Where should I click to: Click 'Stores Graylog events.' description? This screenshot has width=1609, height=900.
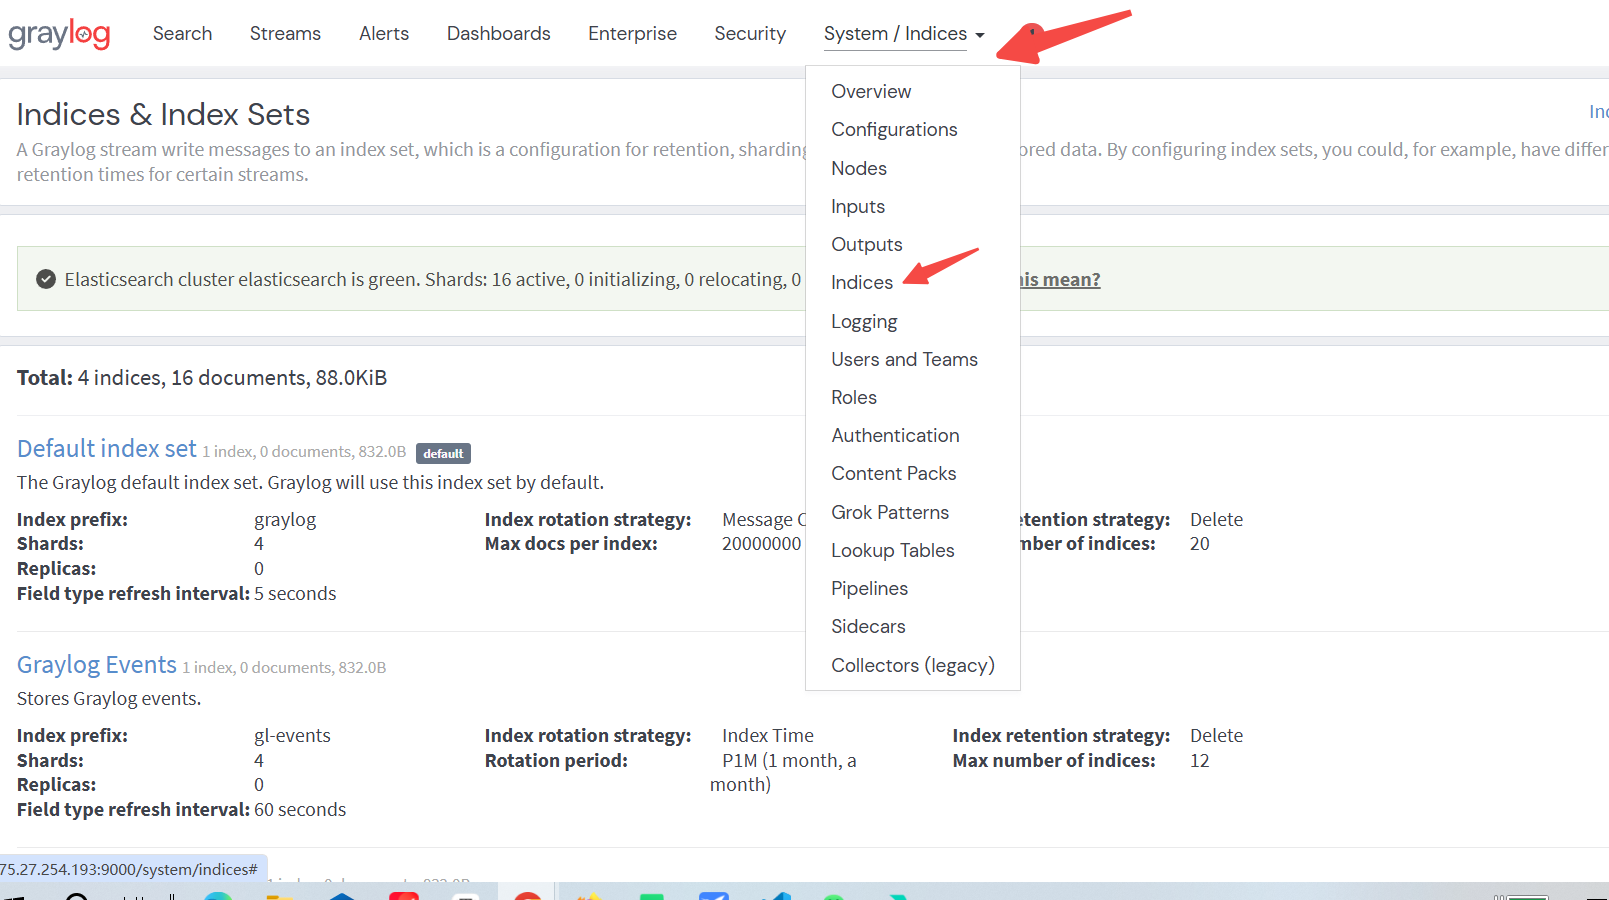[109, 698]
